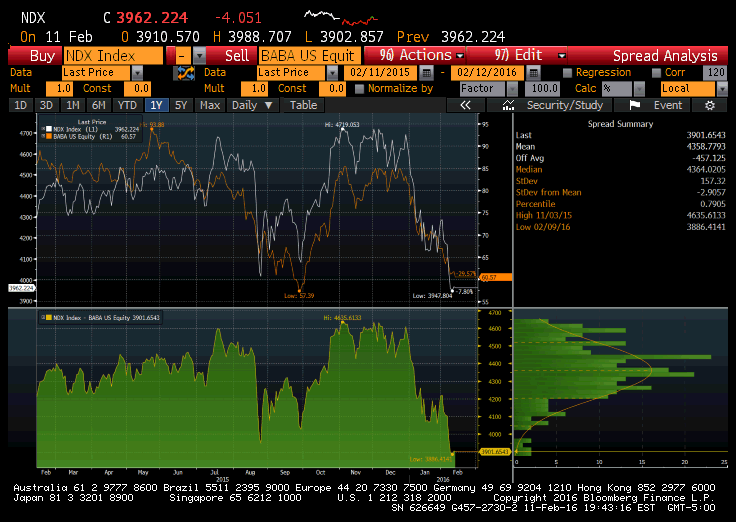Switch to the 5Y range

point(181,105)
